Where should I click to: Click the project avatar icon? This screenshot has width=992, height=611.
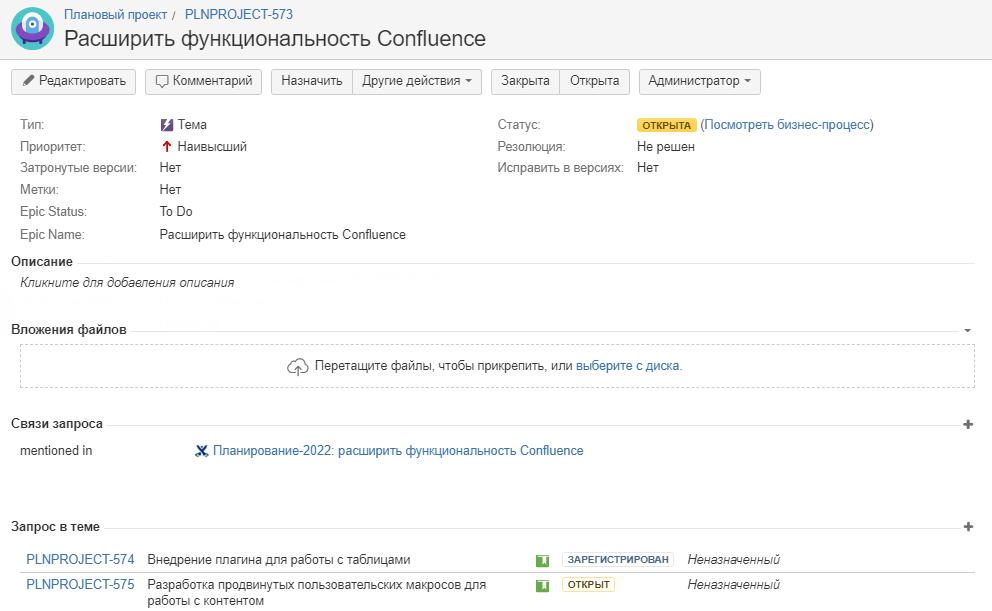(32, 28)
